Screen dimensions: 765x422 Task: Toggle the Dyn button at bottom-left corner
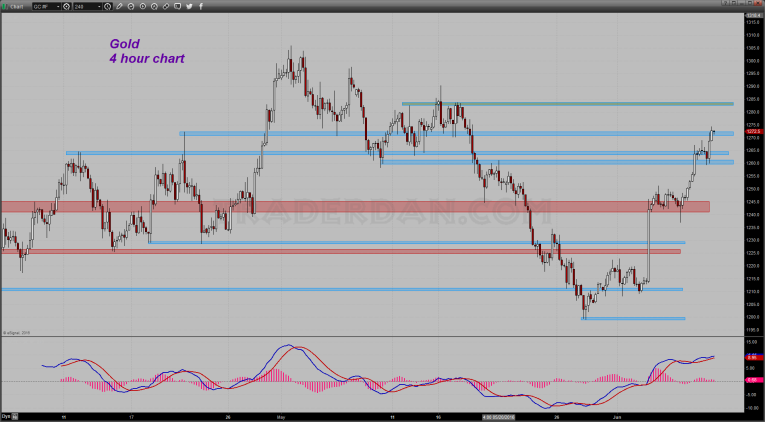click(6, 416)
